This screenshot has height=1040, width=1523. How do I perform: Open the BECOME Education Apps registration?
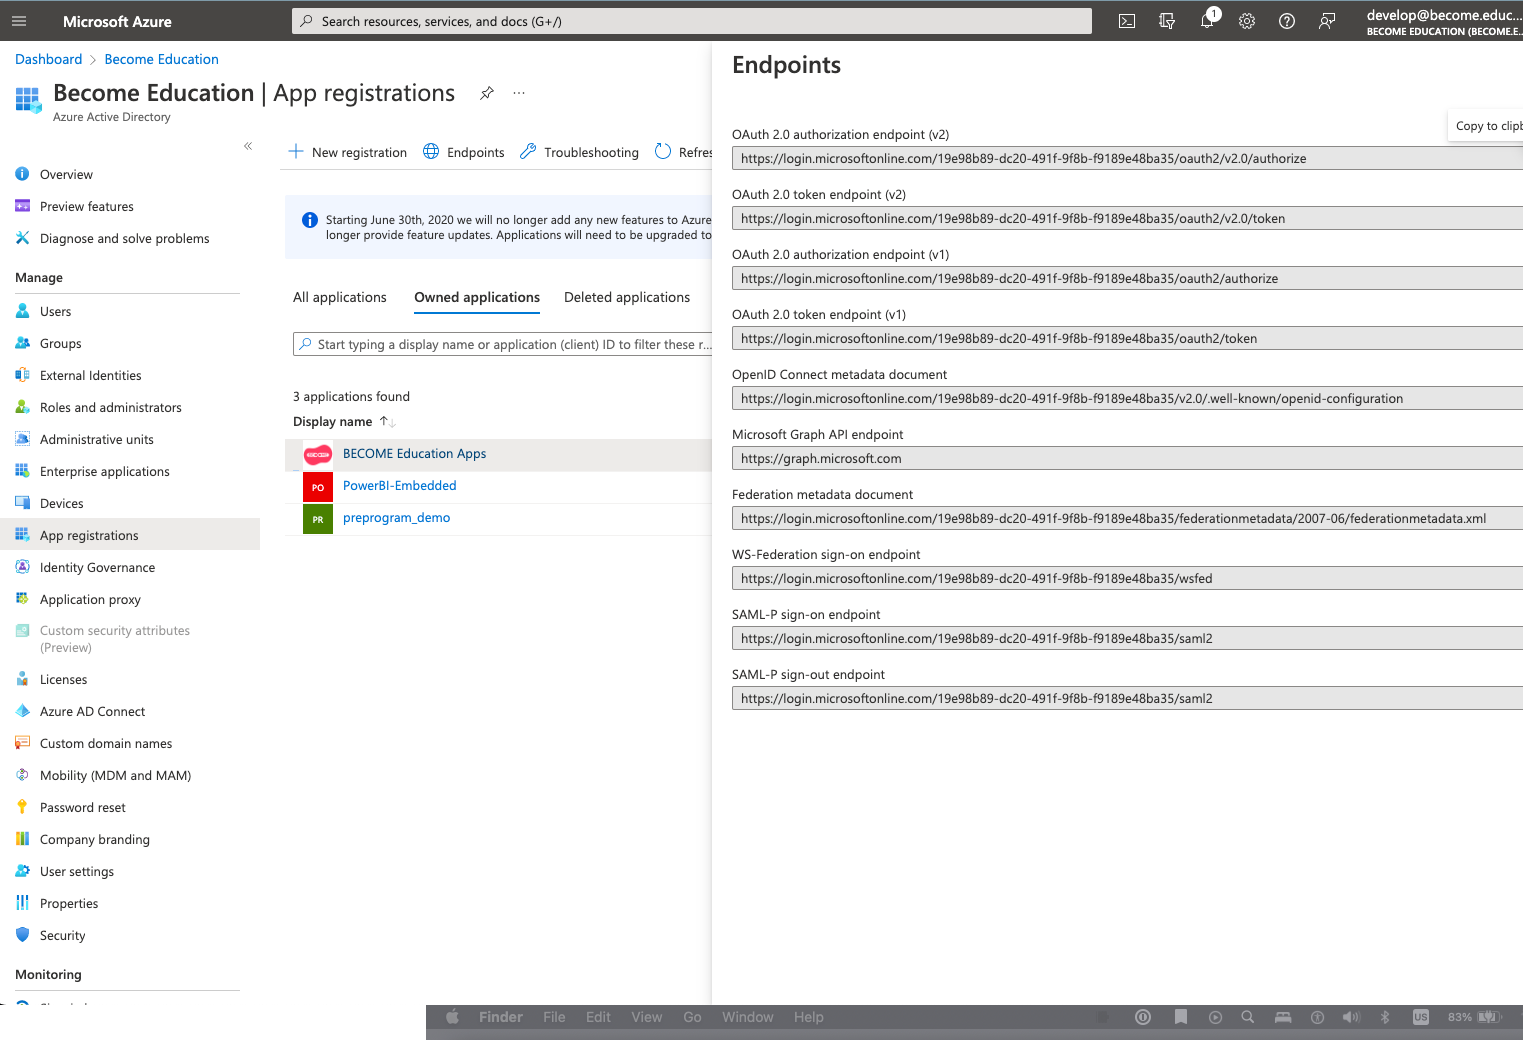[414, 454]
